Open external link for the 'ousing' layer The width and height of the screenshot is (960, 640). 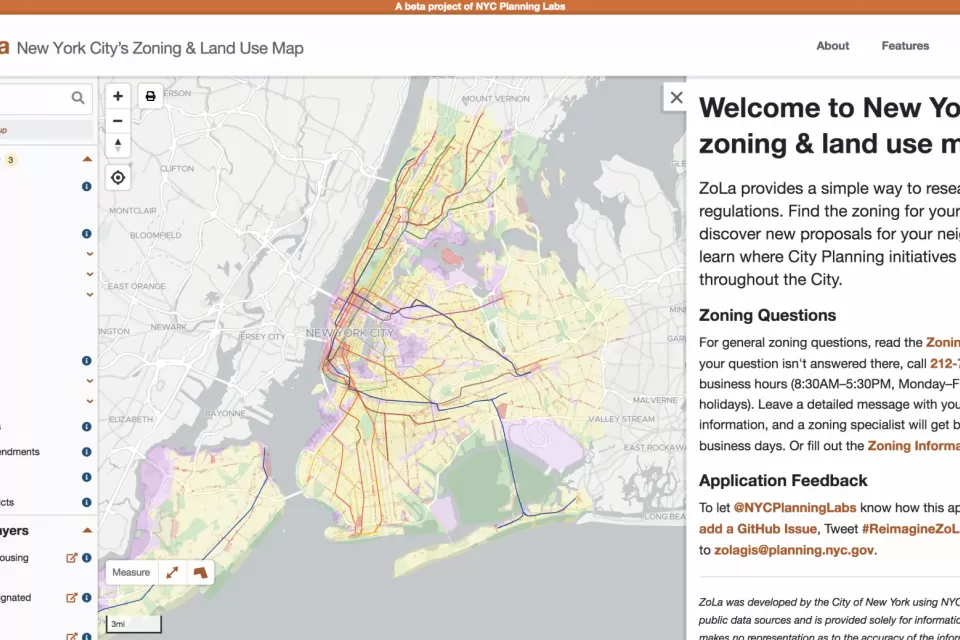(x=71, y=558)
